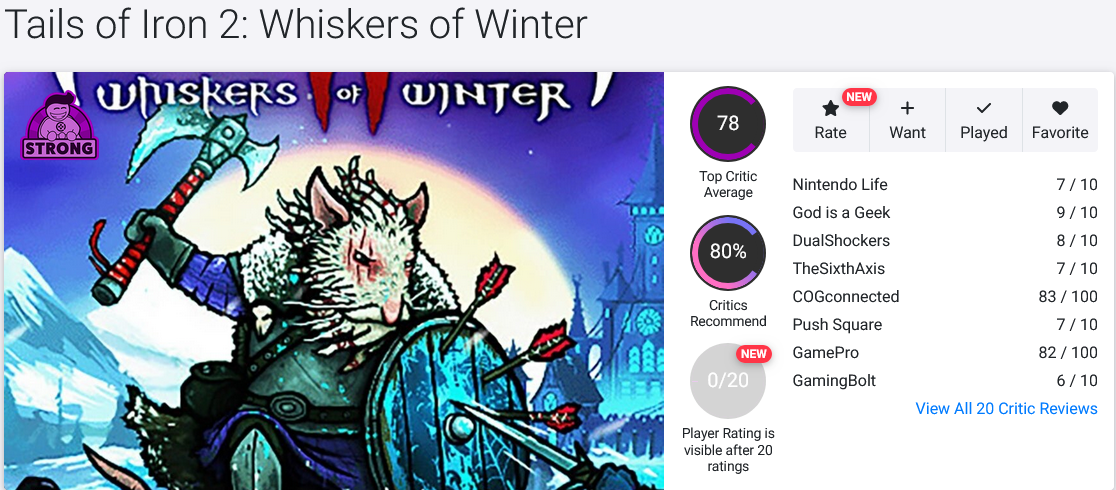Click the Strong rating badge
Image resolution: width=1116 pixels, height=490 pixels.
60,127
